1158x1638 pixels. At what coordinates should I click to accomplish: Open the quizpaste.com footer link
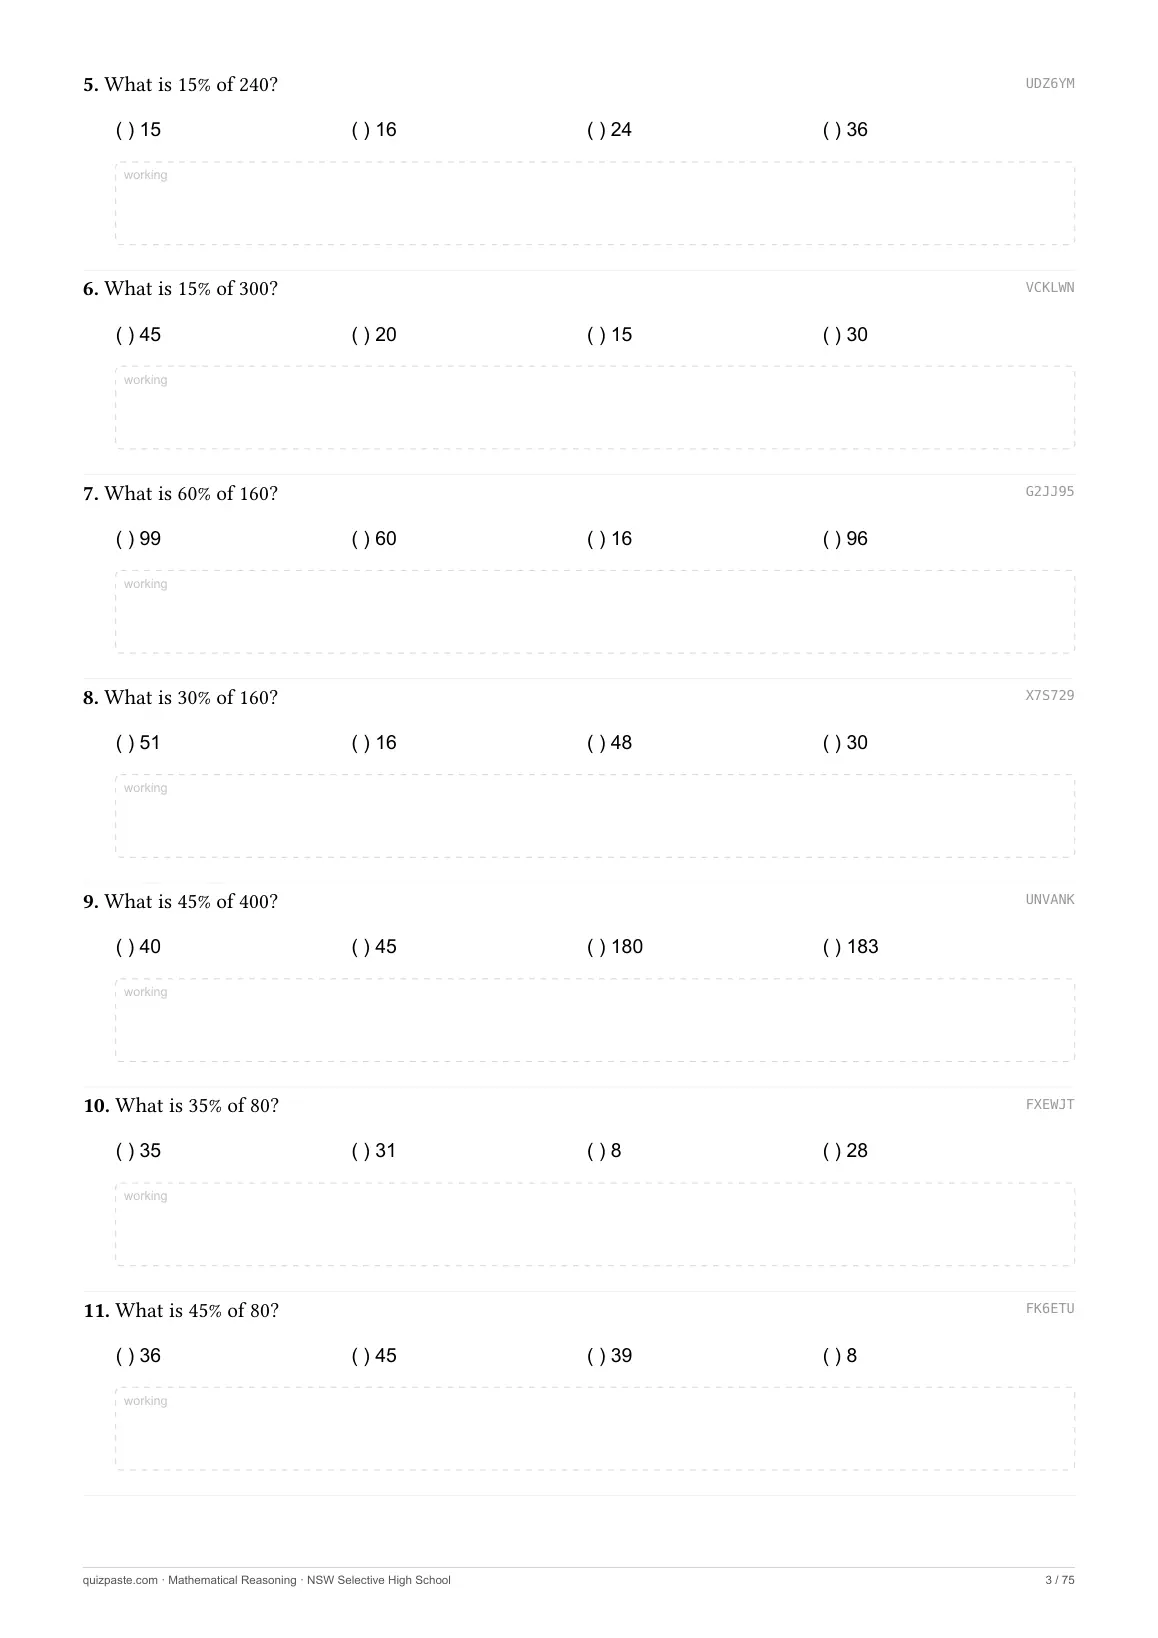pyautogui.click(x=120, y=1580)
